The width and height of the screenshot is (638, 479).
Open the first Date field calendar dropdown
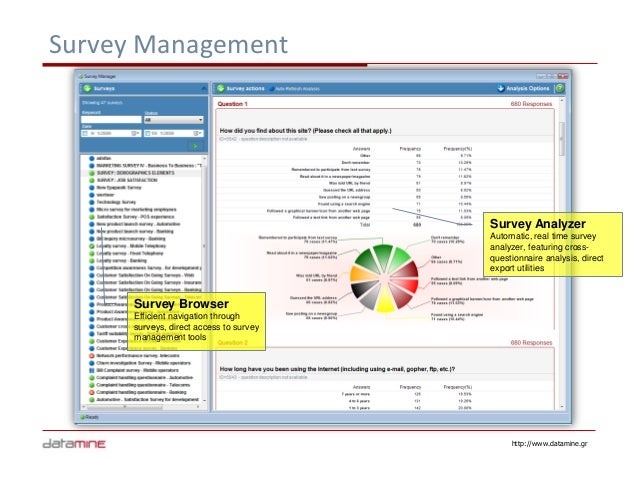[x=136, y=133]
